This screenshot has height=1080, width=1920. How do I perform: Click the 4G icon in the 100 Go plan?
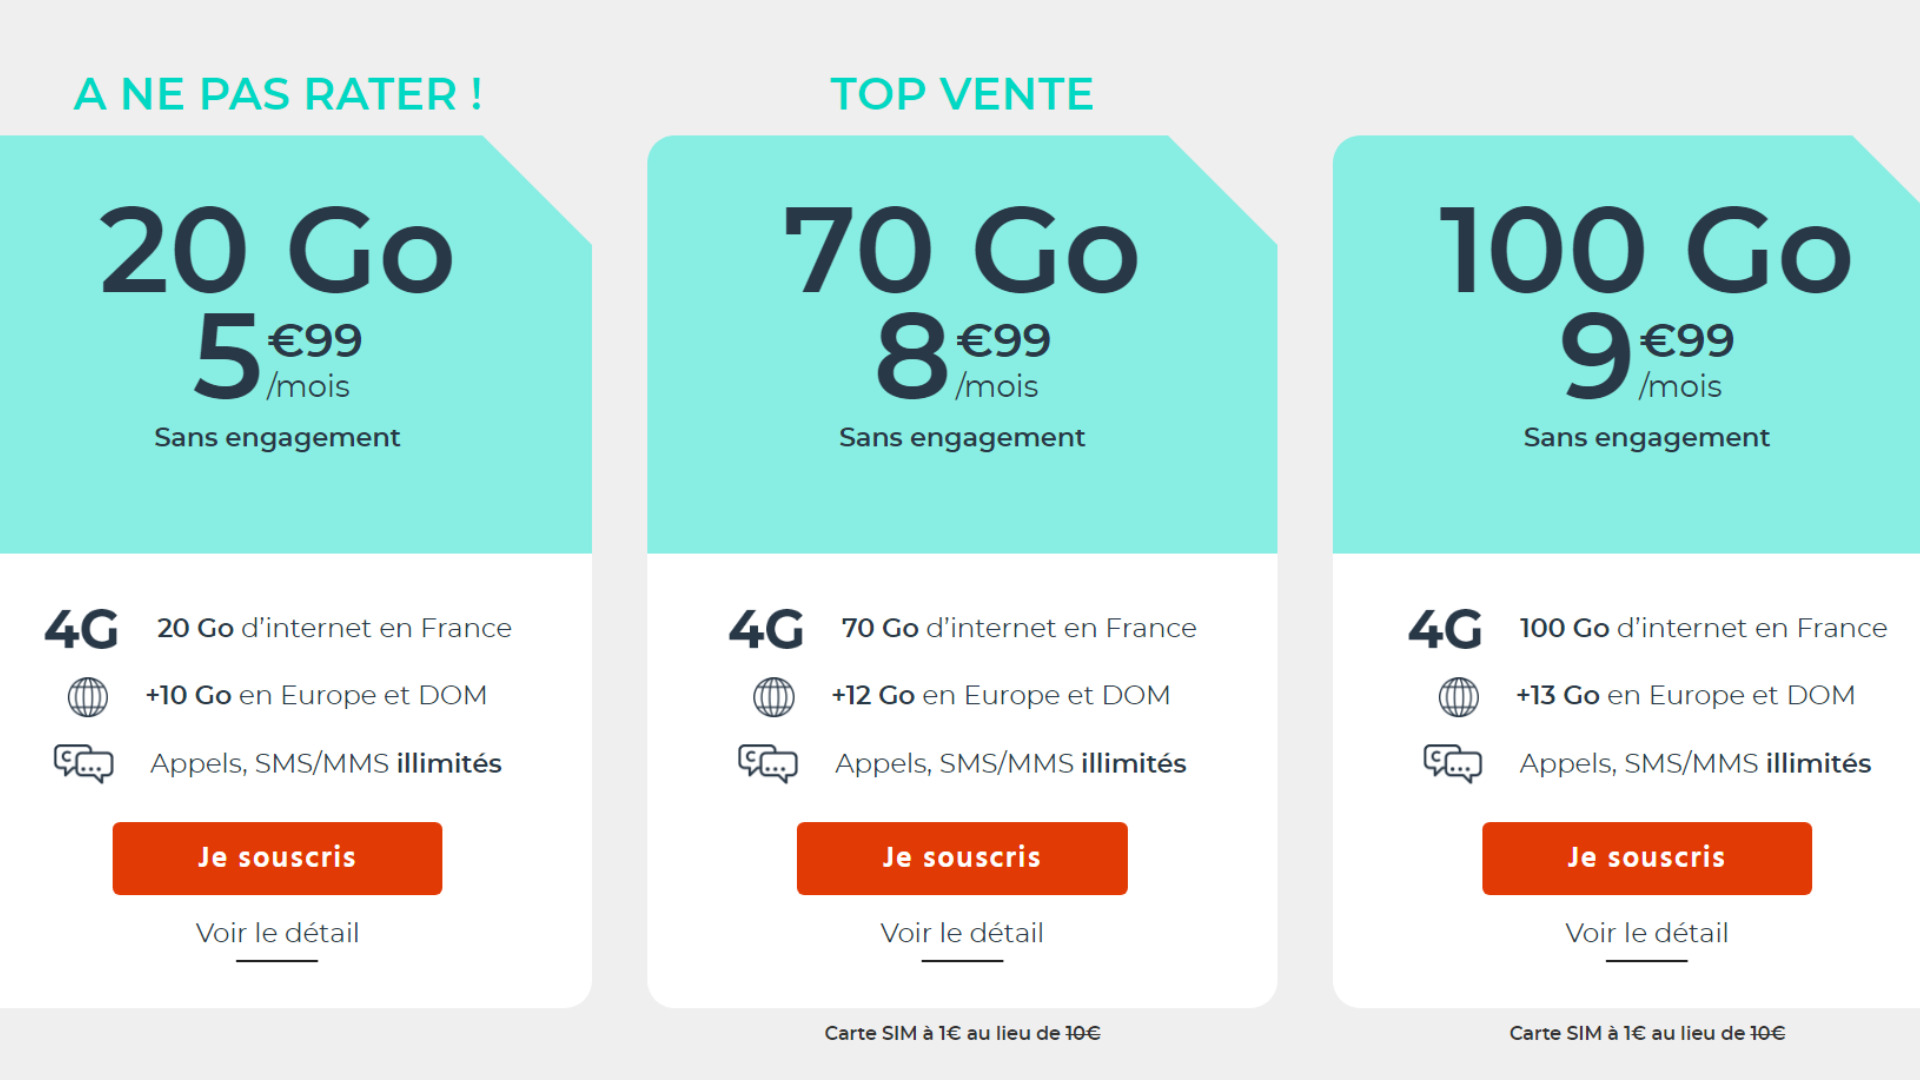(x=1445, y=629)
